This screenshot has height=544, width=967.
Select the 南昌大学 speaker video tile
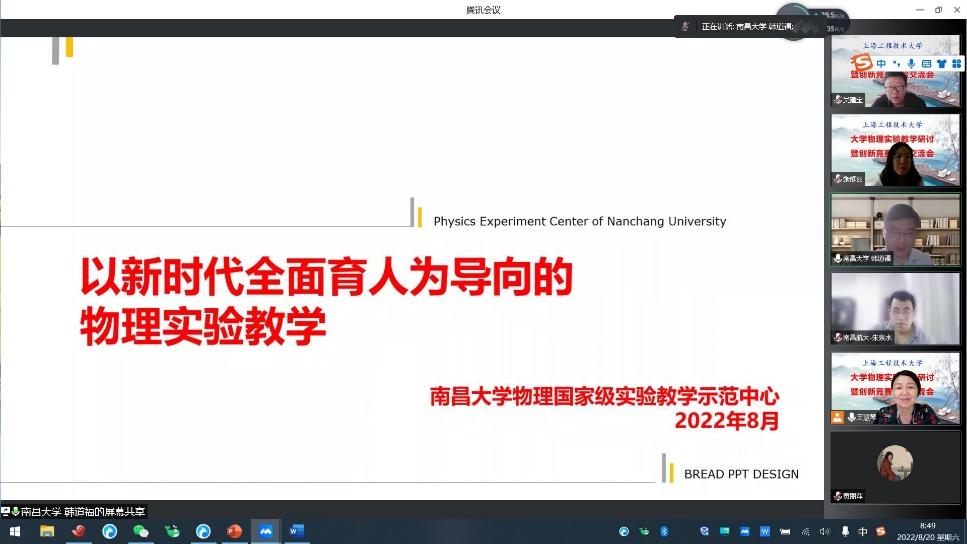(x=895, y=229)
